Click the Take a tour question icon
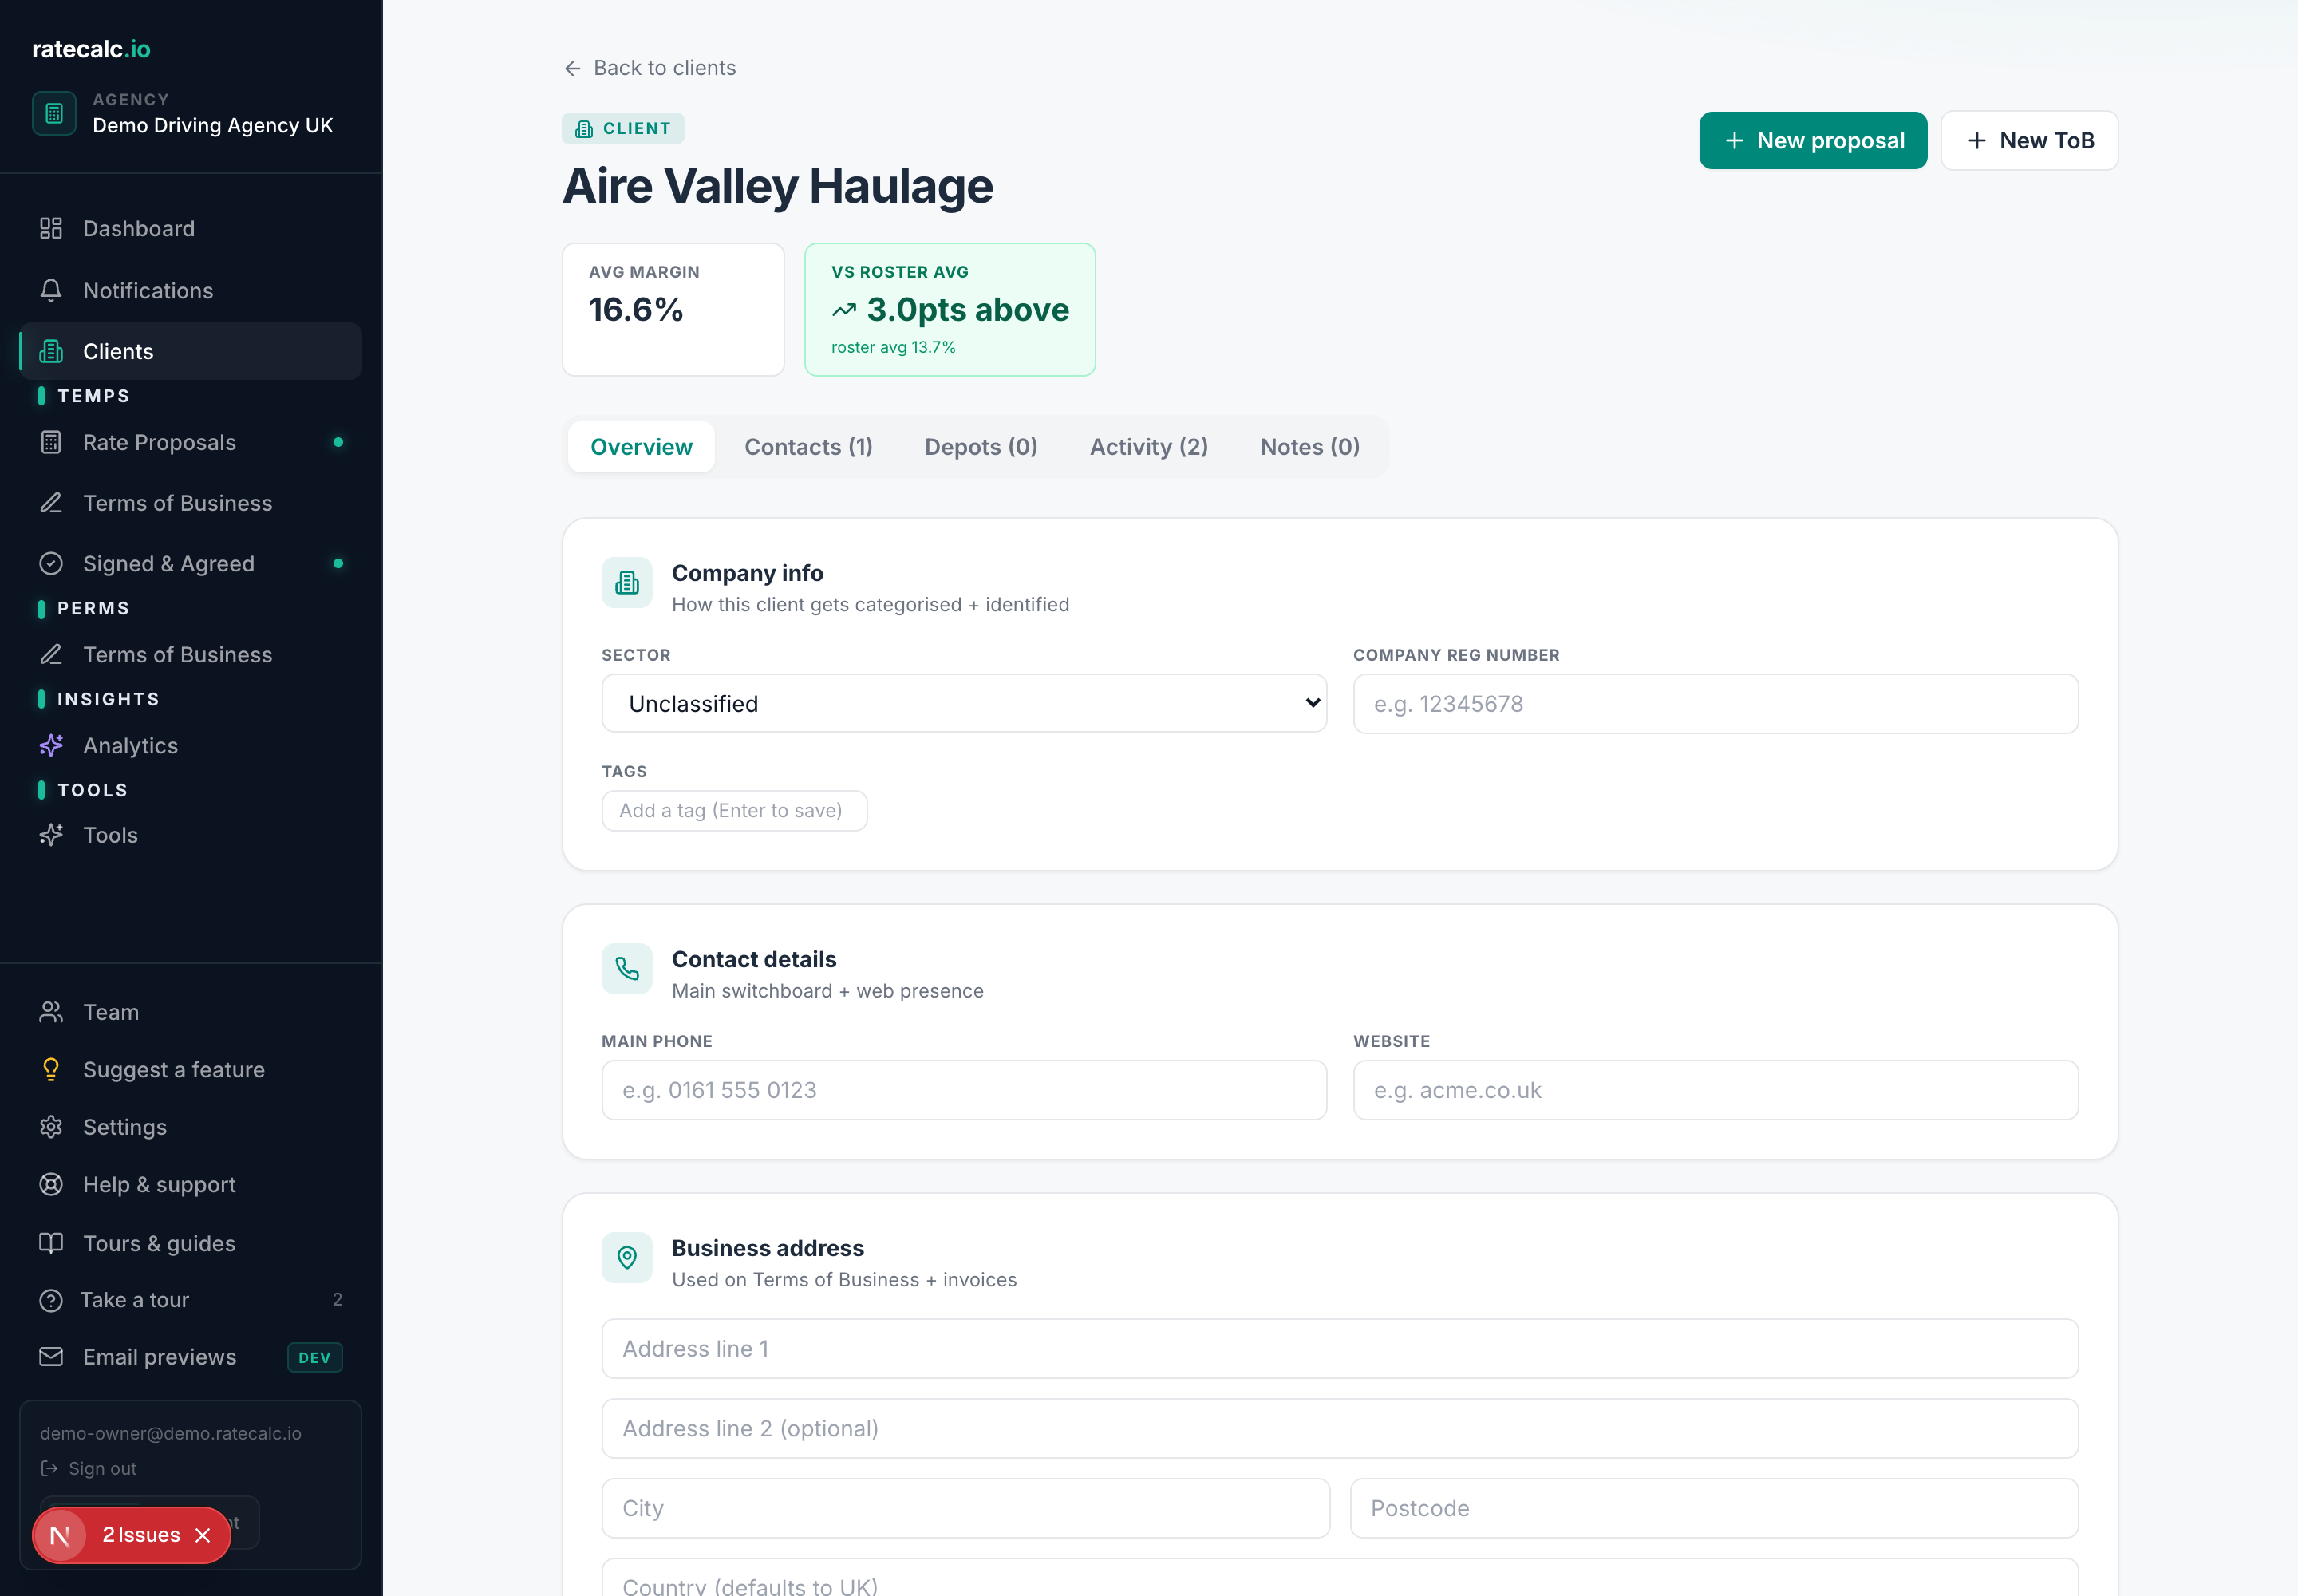The image size is (2298, 1596). pos(51,1300)
